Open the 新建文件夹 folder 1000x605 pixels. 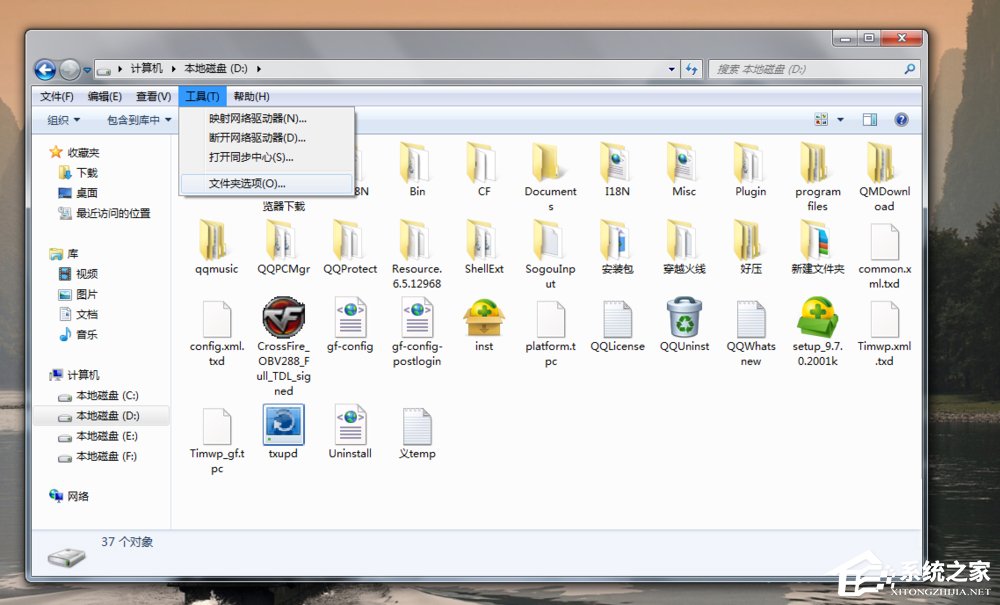tap(817, 242)
